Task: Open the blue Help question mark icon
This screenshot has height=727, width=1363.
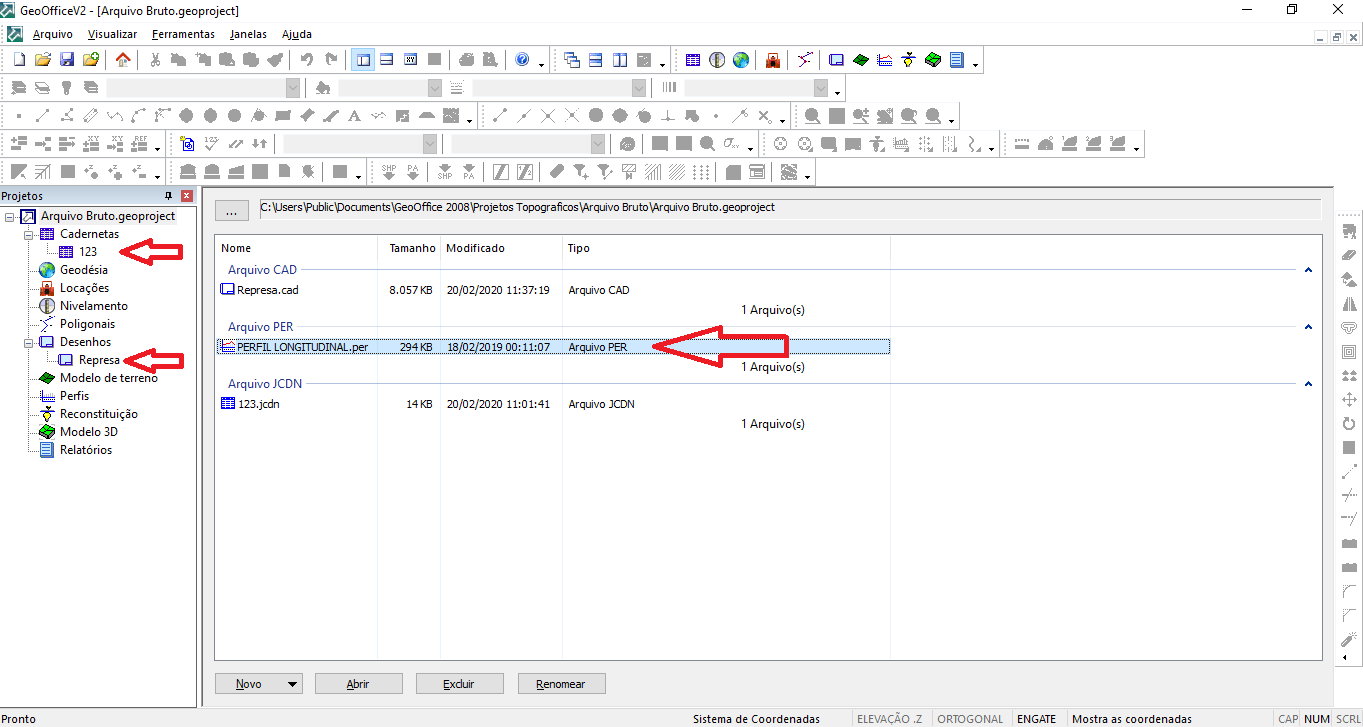Action: pyautogui.click(x=522, y=60)
